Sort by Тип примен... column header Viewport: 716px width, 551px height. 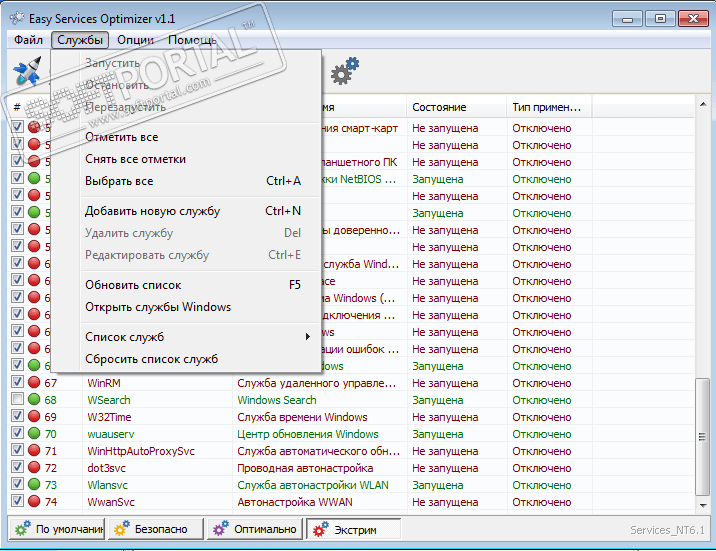549,107
